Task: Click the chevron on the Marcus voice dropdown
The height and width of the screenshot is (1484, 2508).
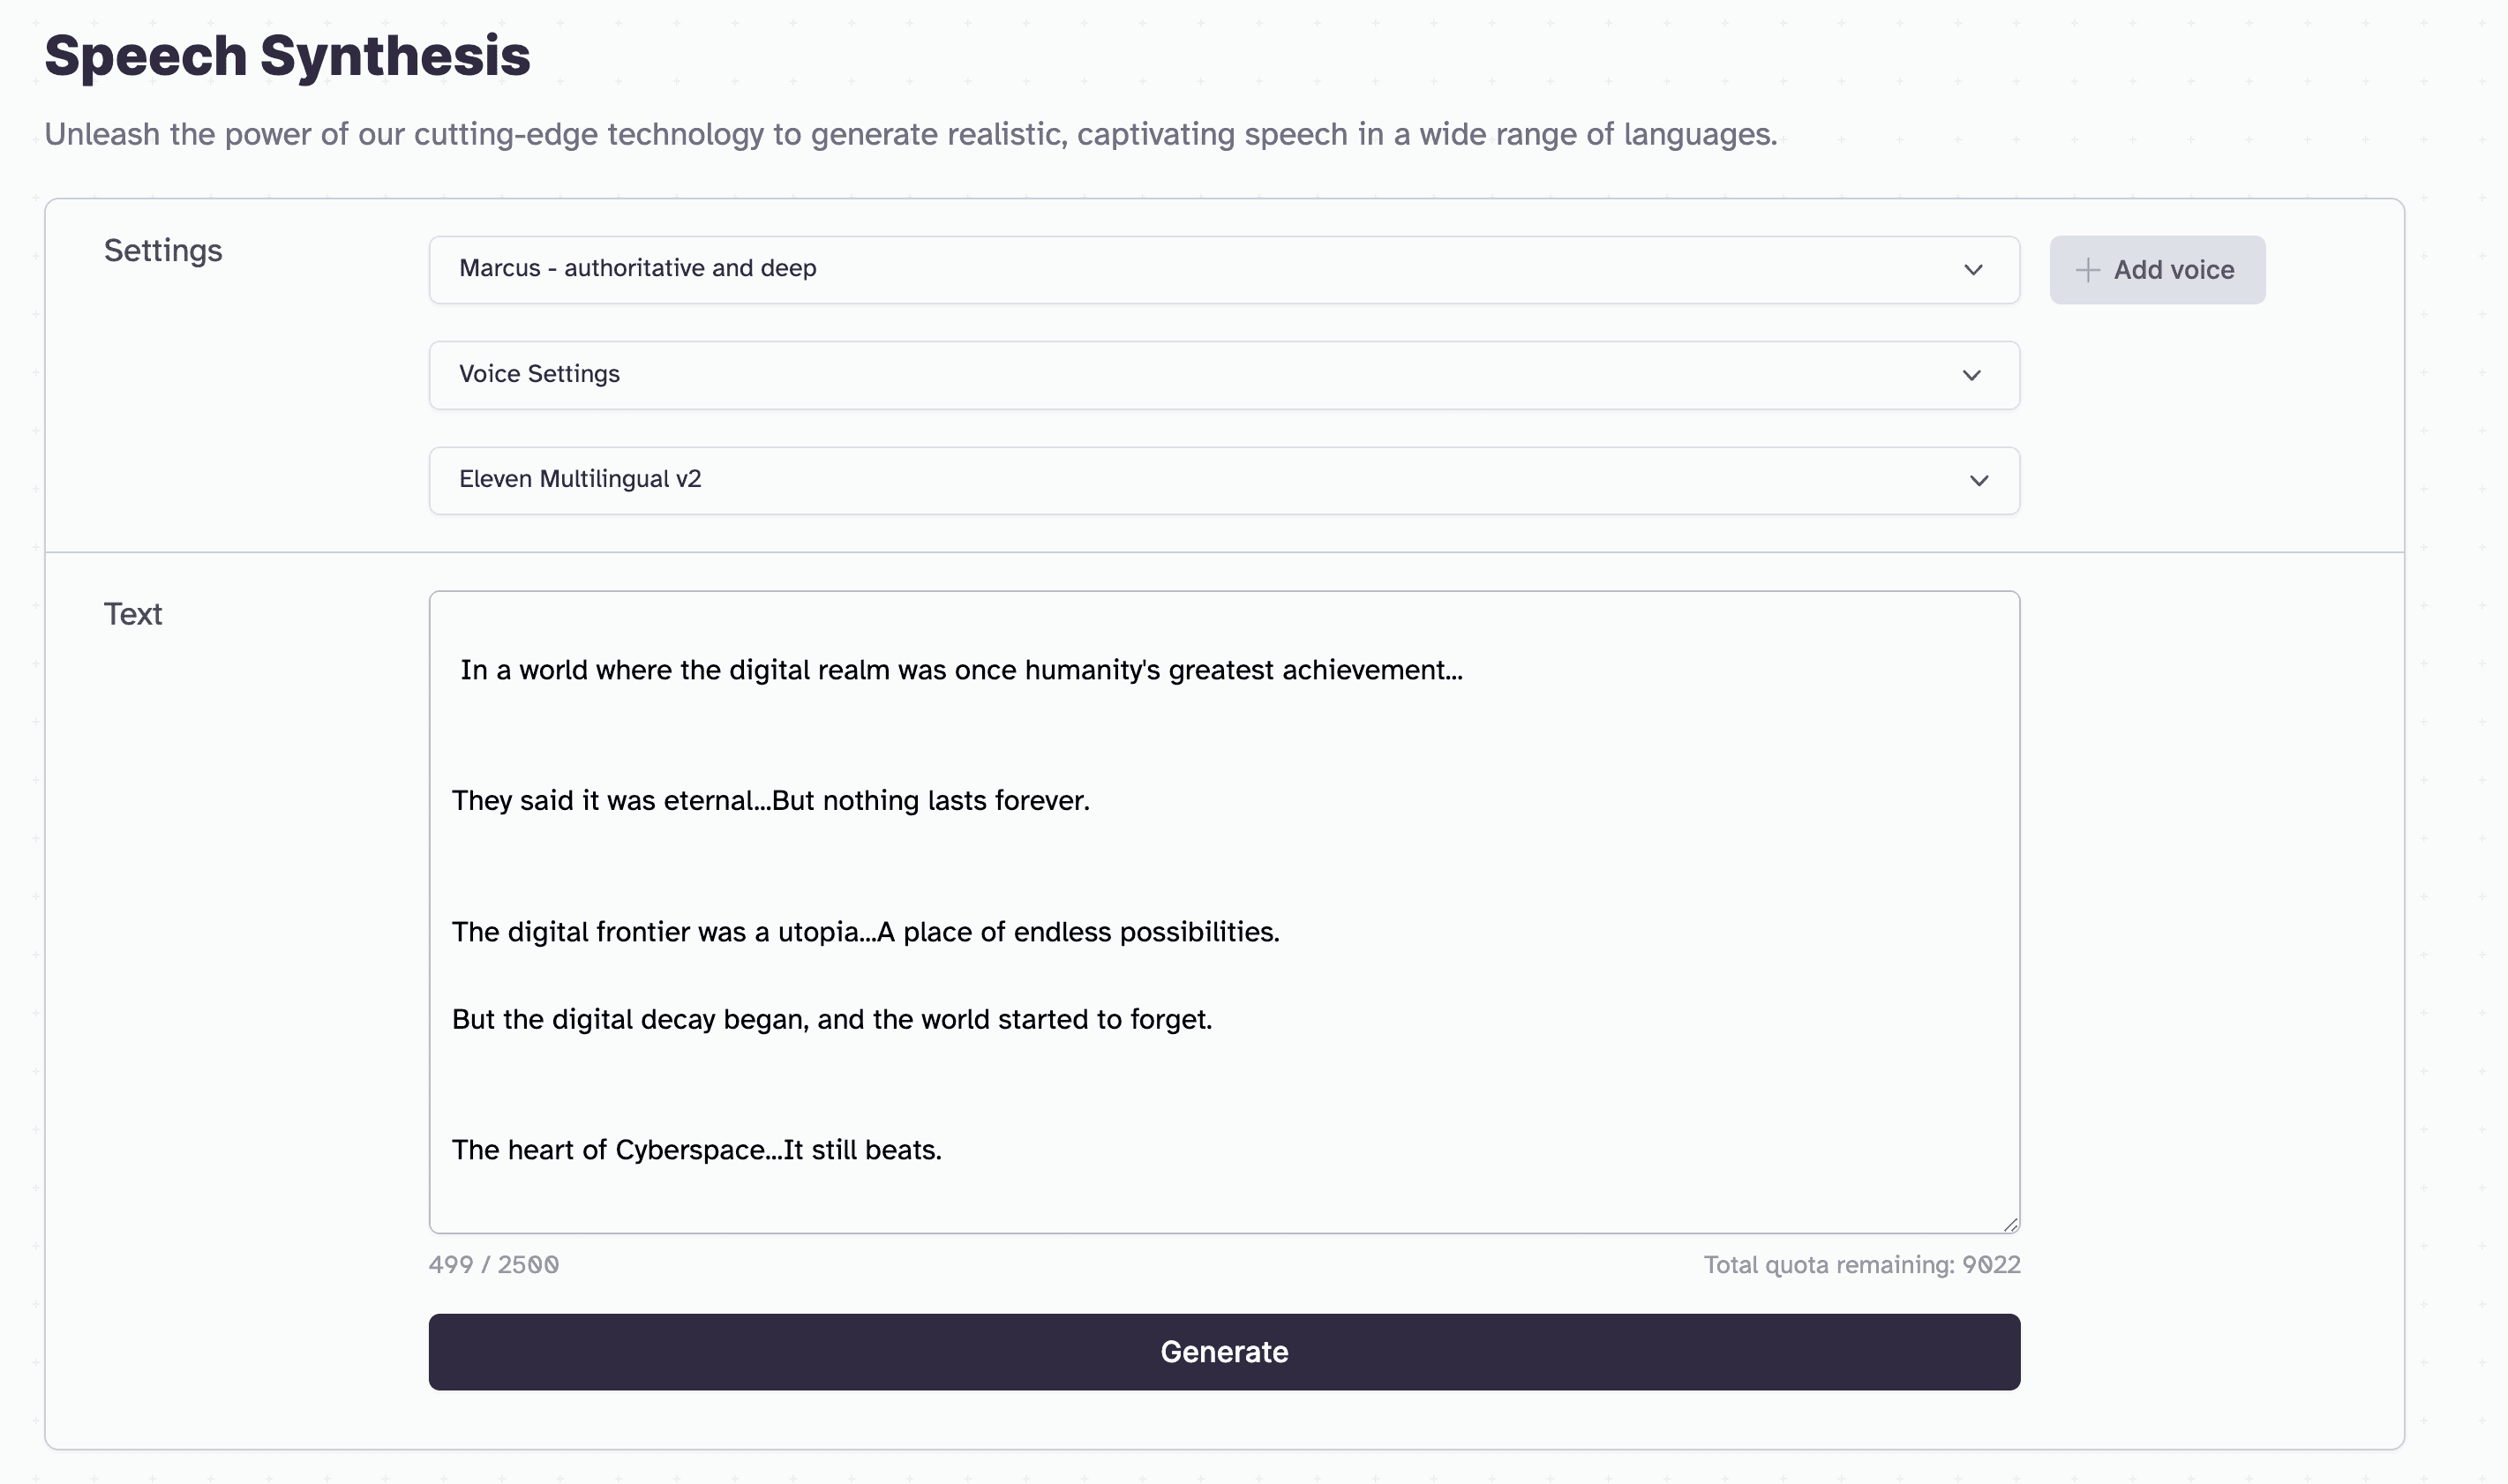Action: [1973, 270]
